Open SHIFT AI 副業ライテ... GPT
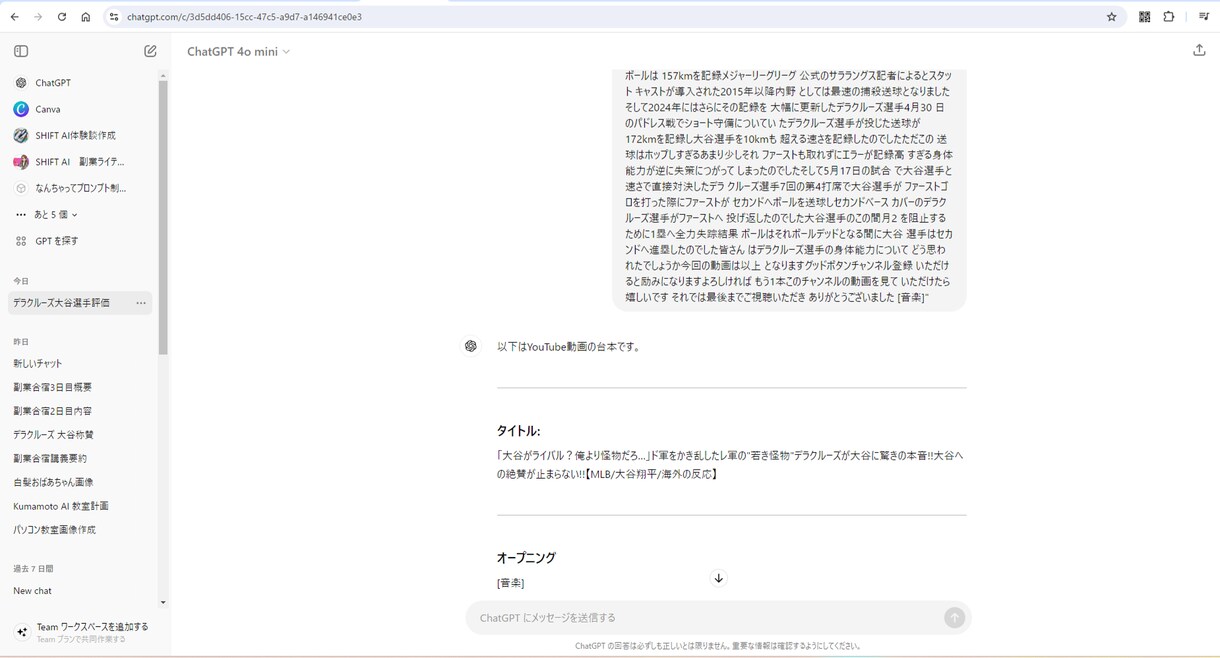Screen dimensions: 1220x658 point(80,161)
